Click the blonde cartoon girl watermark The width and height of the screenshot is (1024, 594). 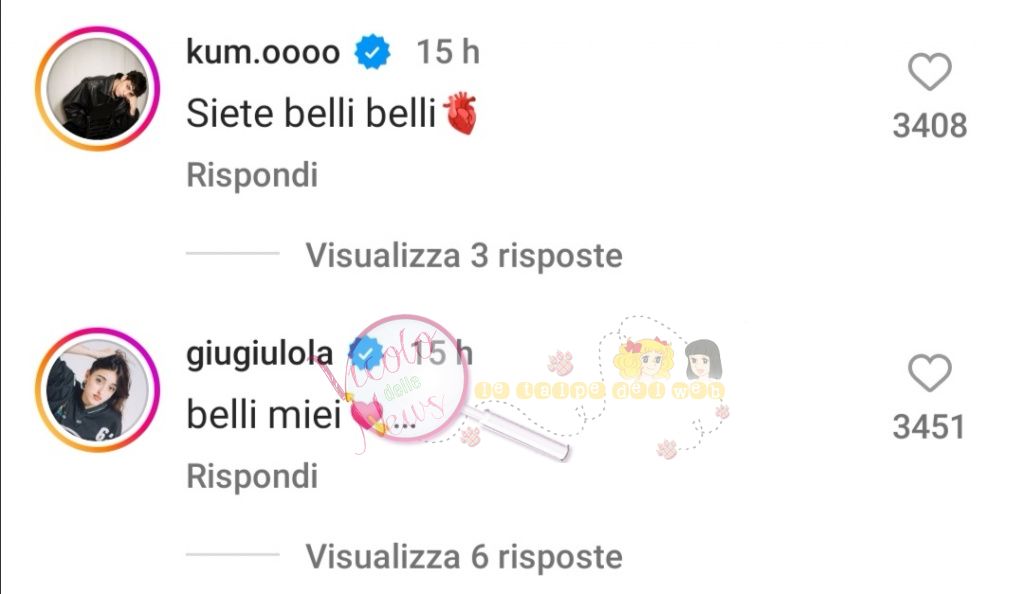647,358
